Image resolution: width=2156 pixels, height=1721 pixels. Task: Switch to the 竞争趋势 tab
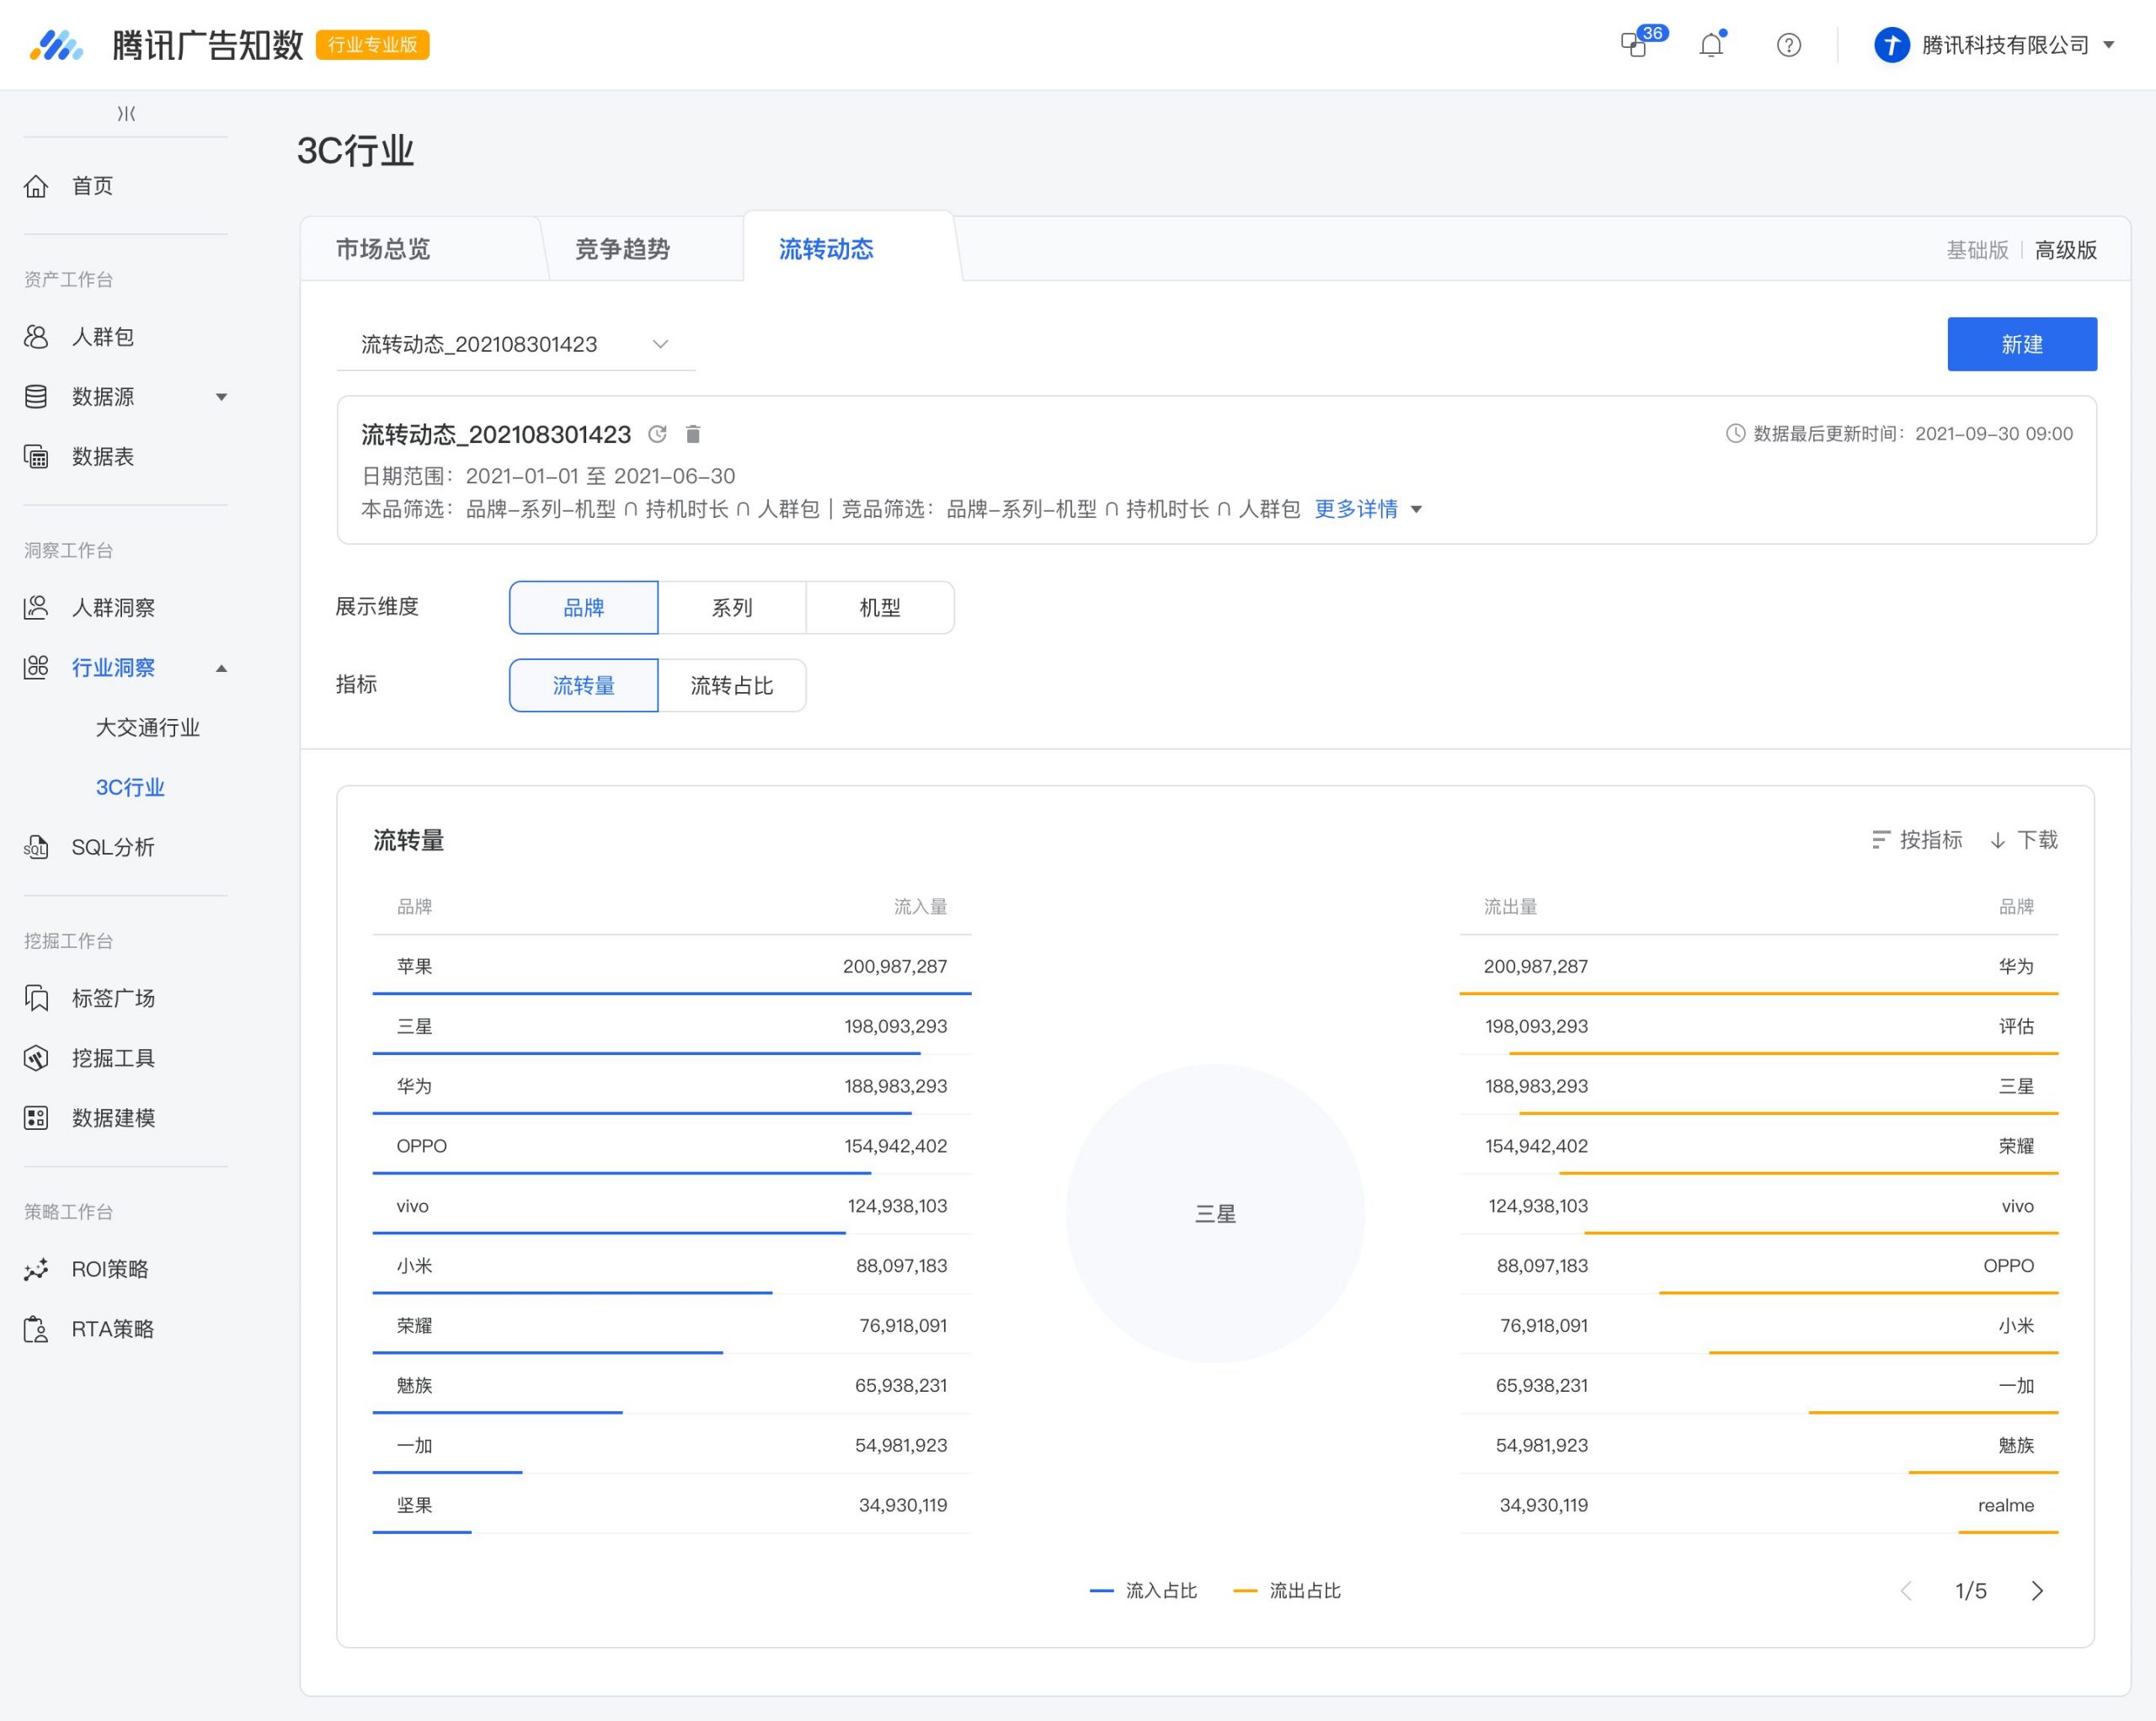click(x=622, y=249)
